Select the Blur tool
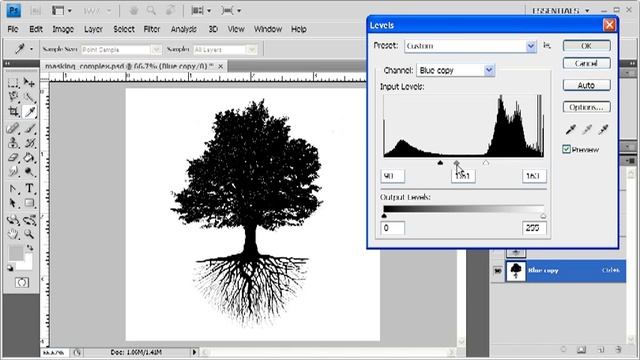Image resolution: width=640 pixels, height=360 pixels. (13, 171)
